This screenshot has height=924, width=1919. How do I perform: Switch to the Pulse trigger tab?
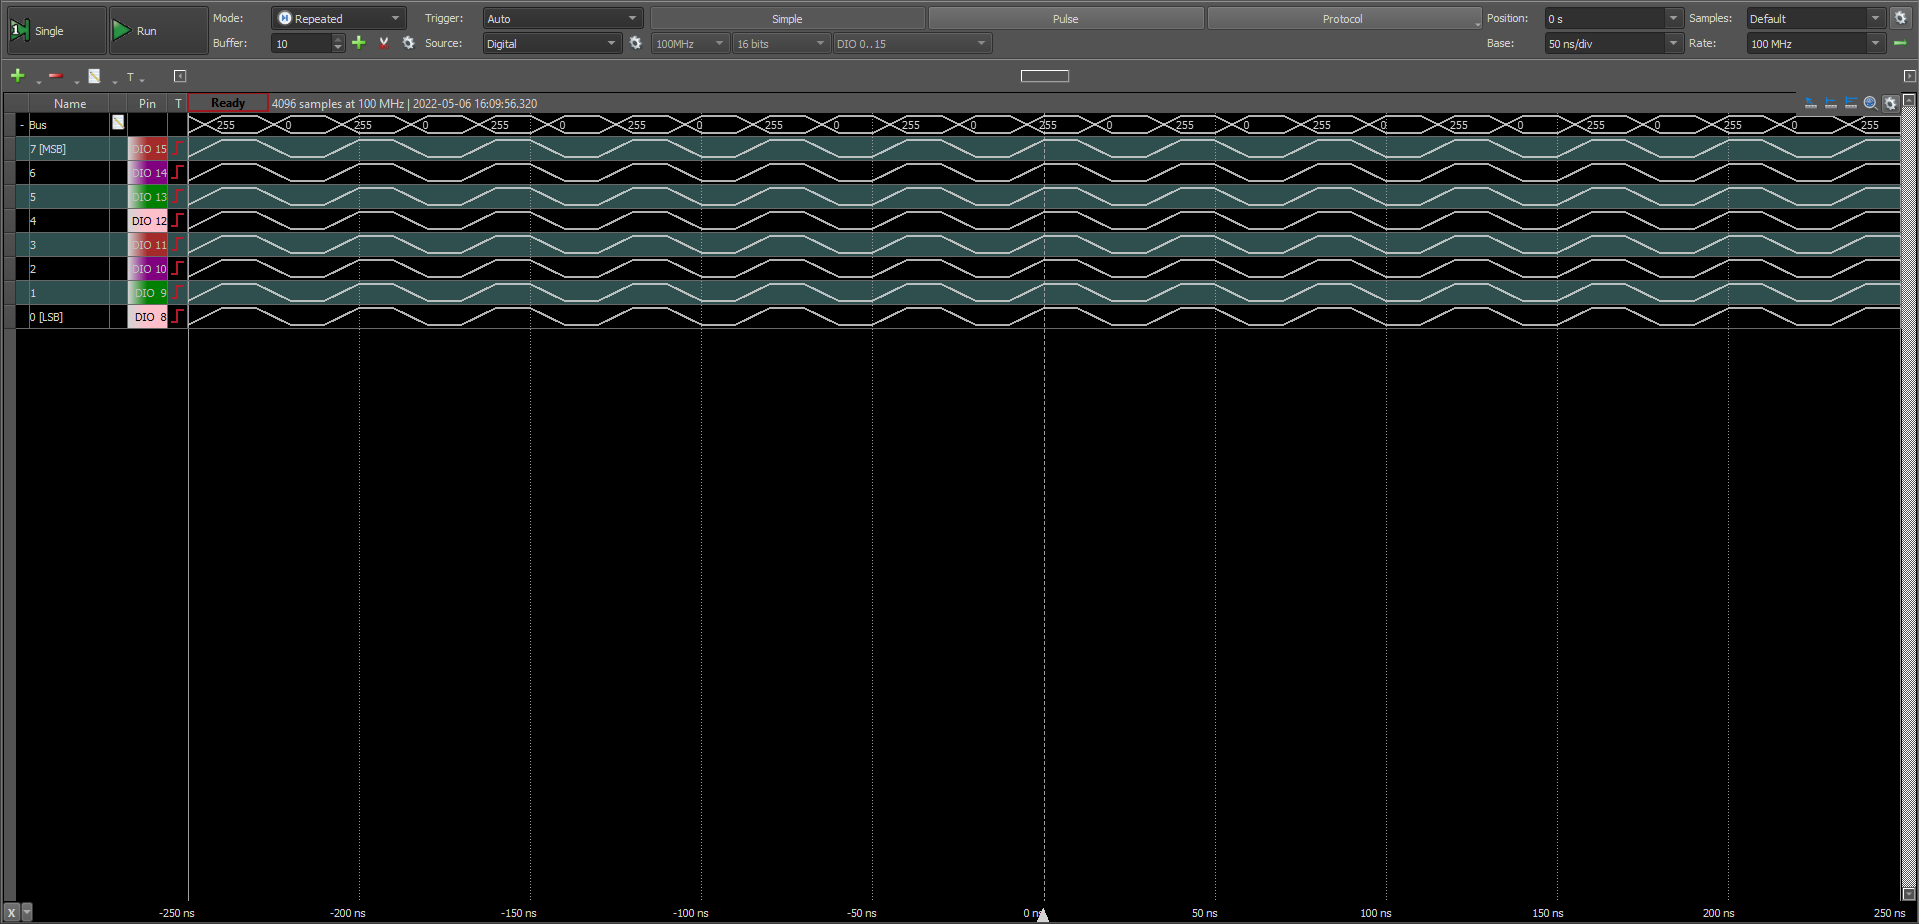pos(1065,18)
